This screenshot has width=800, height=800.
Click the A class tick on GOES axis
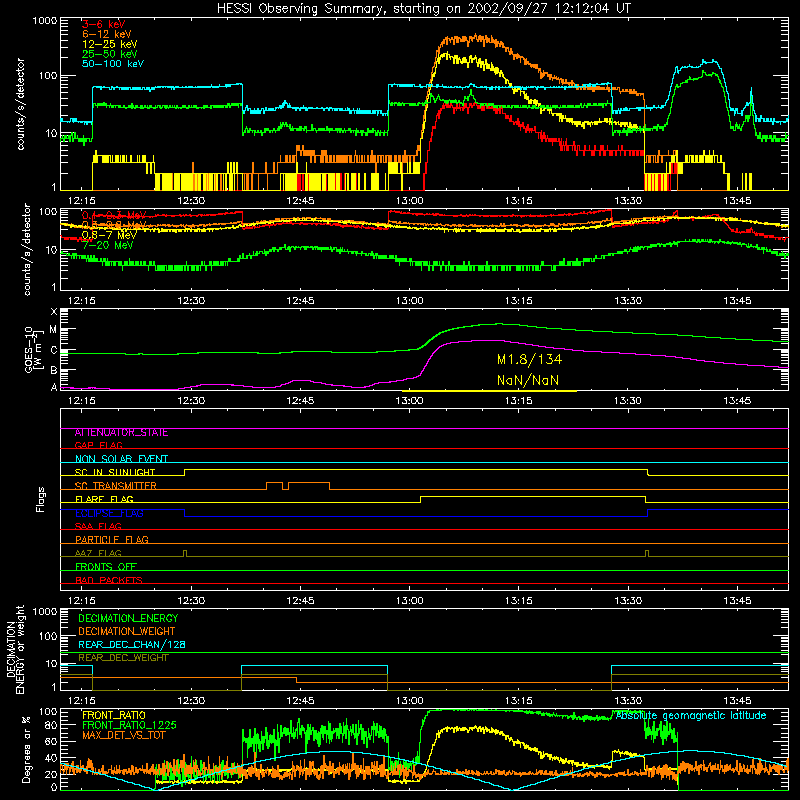point(54,387)
